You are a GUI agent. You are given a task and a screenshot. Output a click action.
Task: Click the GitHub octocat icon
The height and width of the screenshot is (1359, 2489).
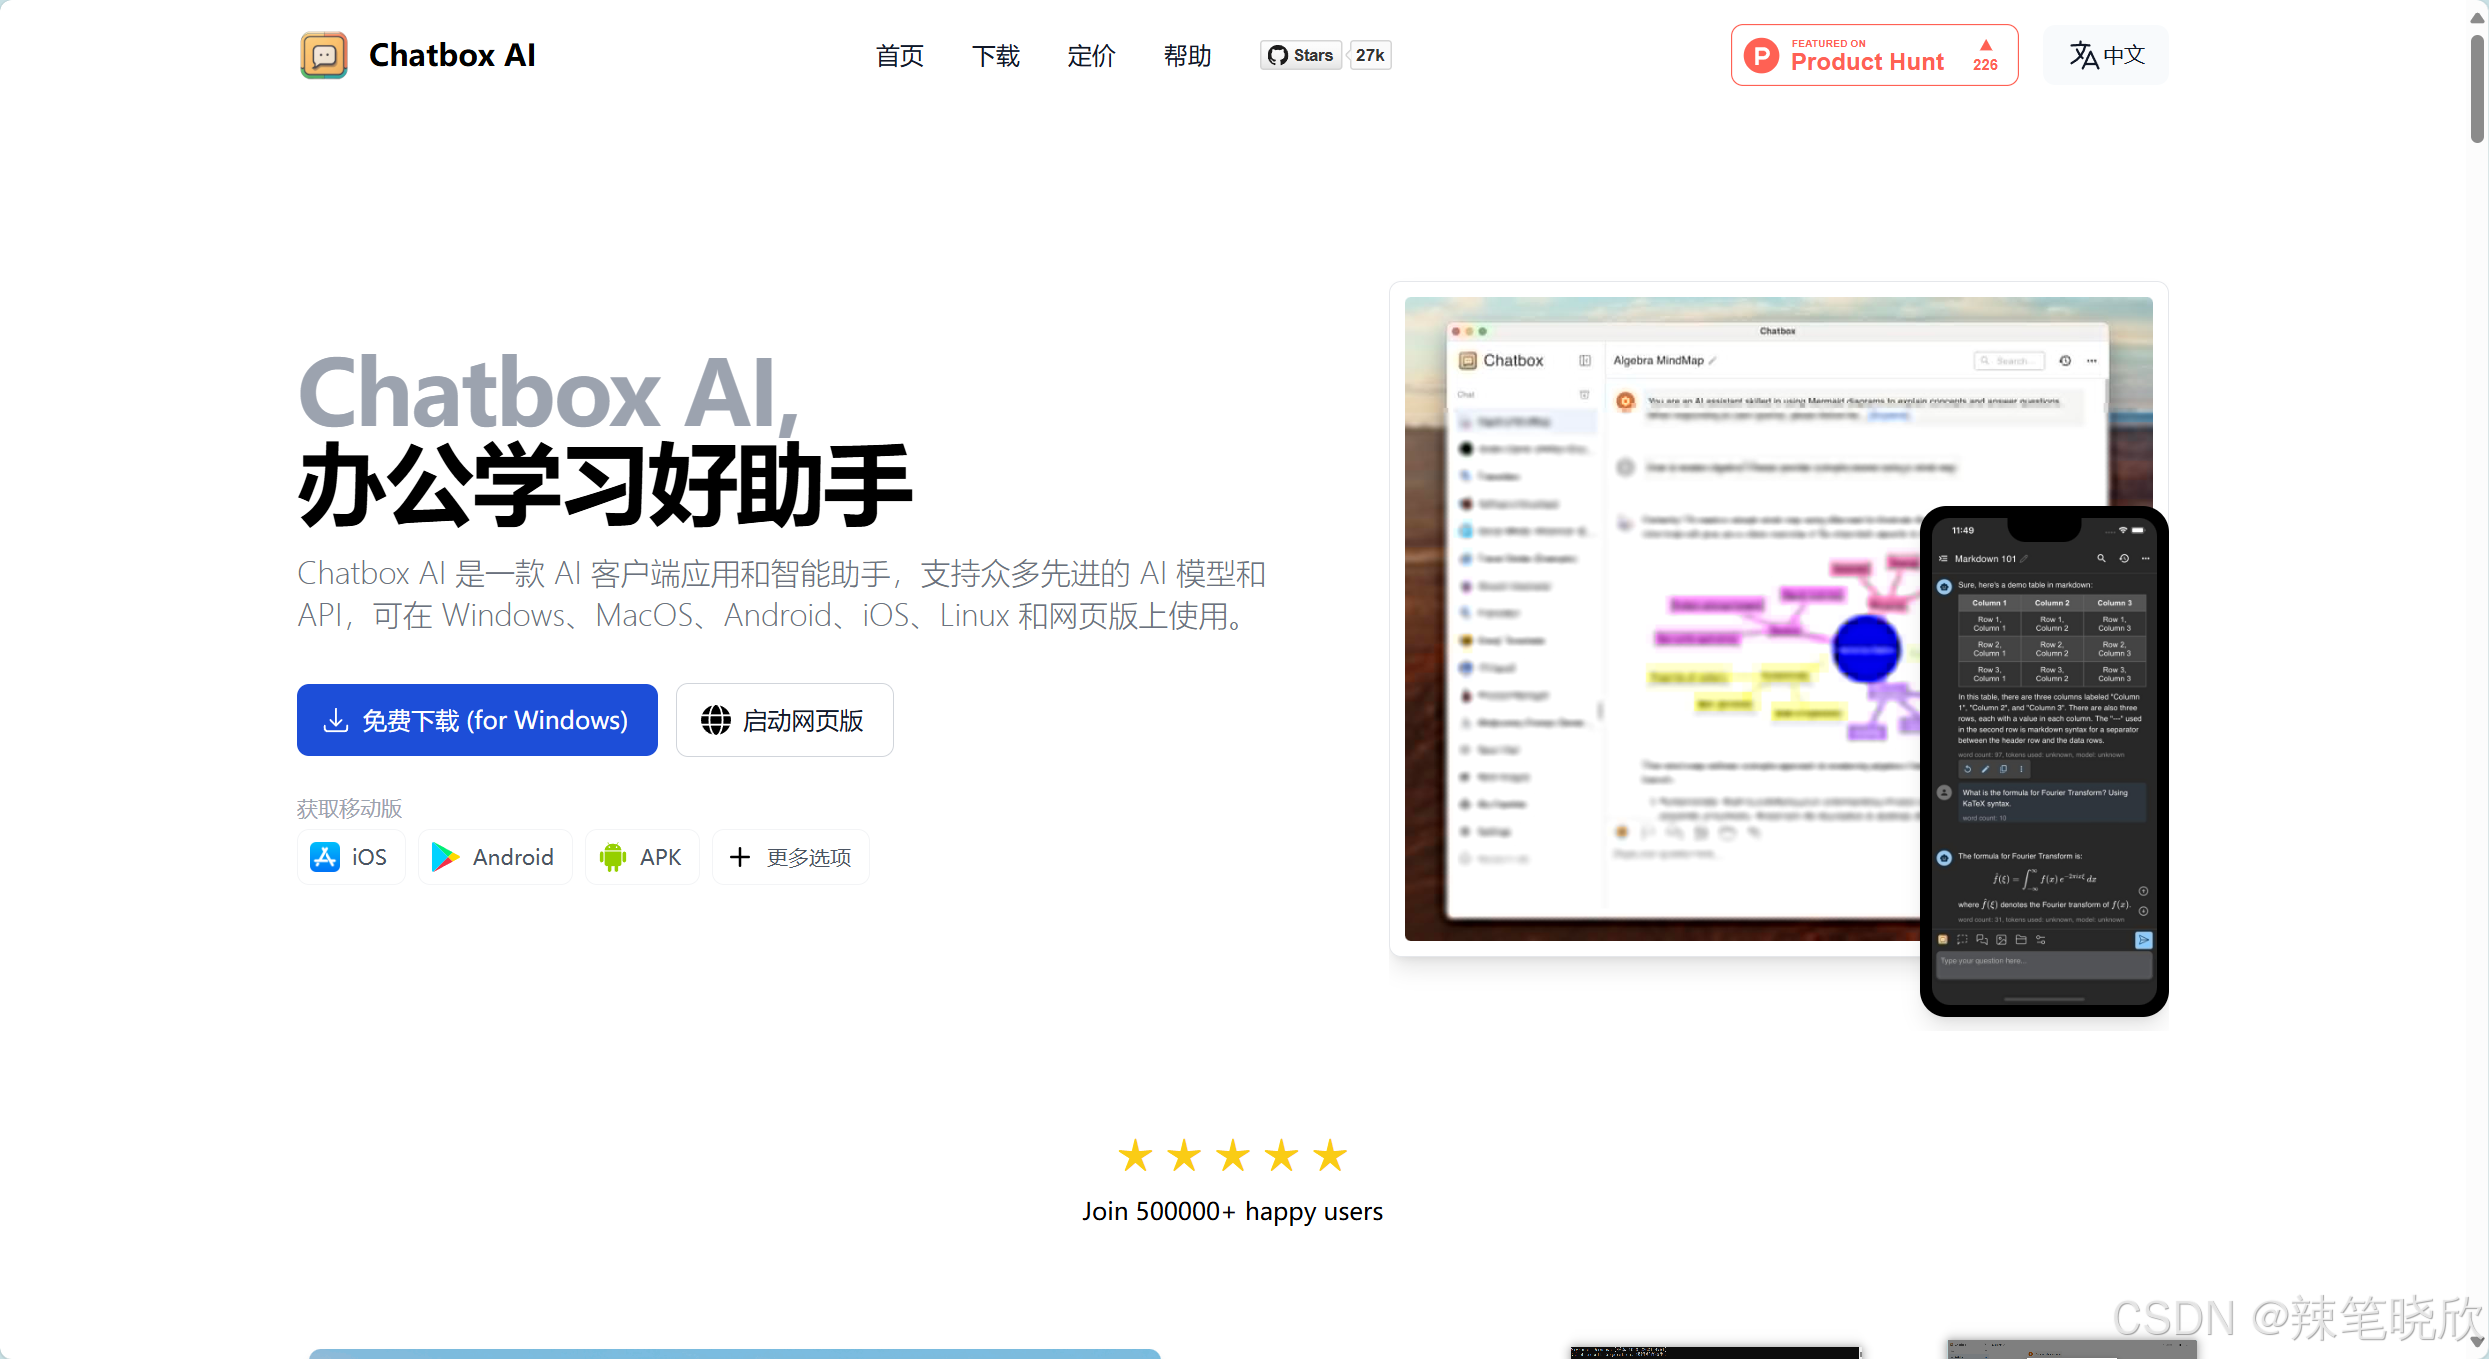tap(1277, 55)
